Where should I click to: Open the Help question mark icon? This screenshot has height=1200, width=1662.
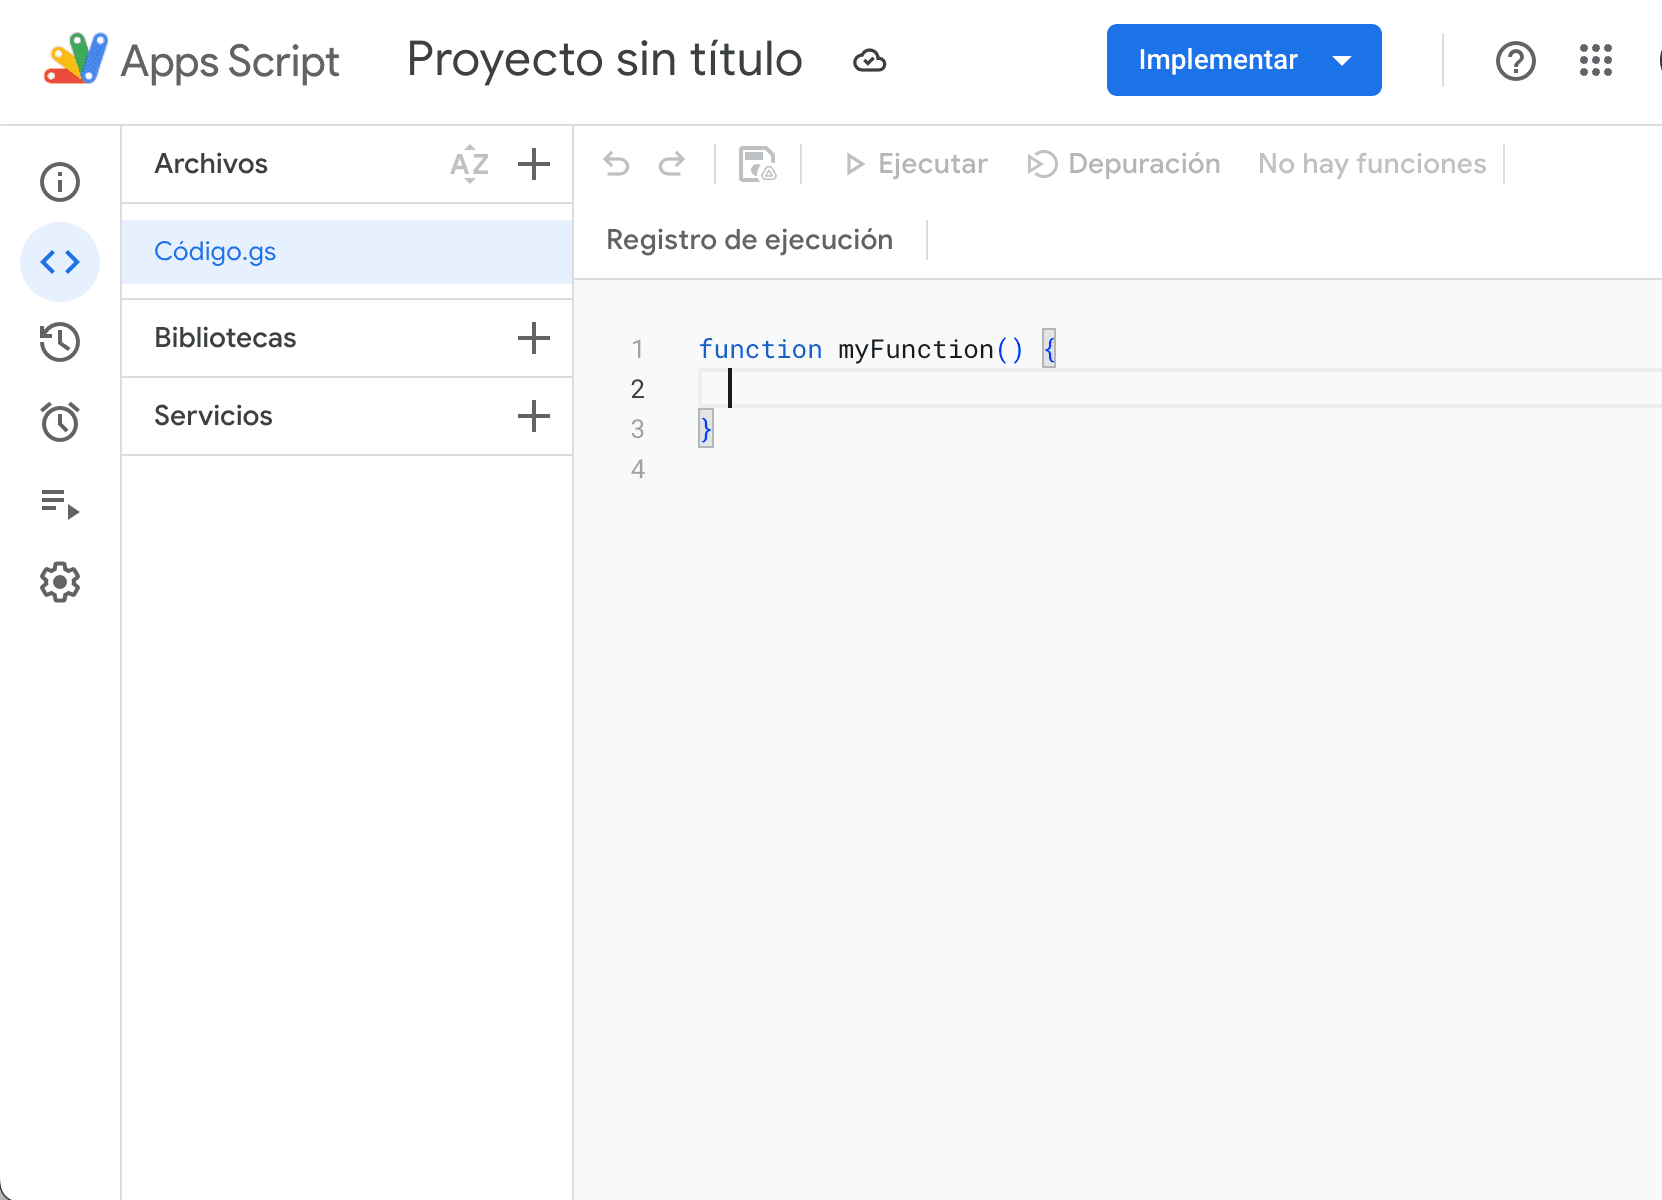click(x=1516, y=61)
